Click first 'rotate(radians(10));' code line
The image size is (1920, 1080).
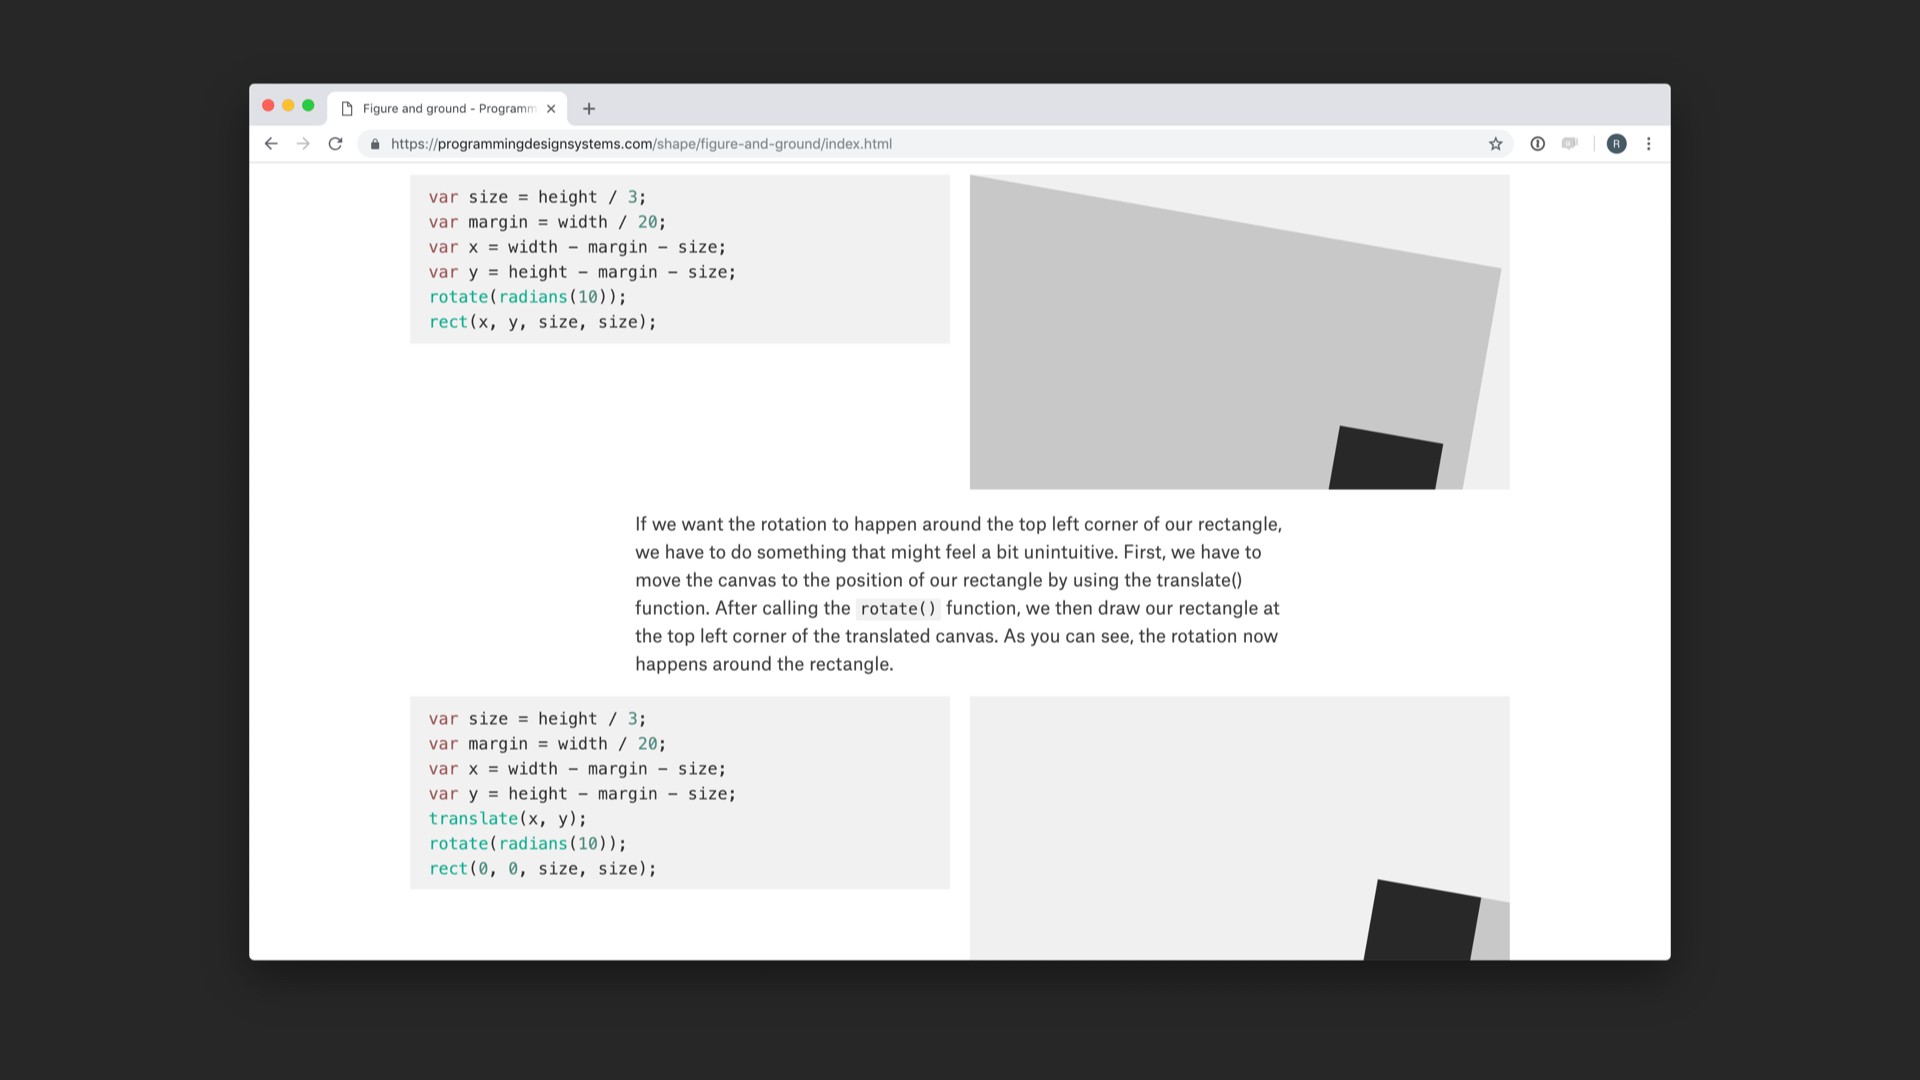[x=528, y=297]
